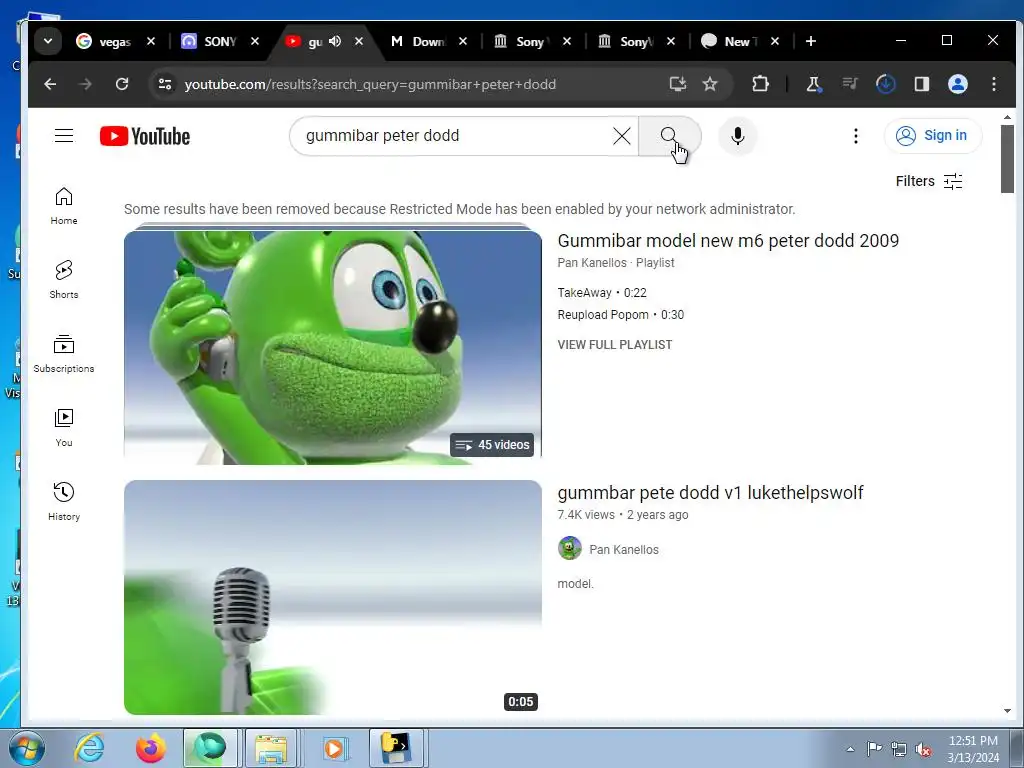Image resolution: width=1024 pixels, height=768 pixels.
Task: Bookmark this page with star icon
Action: click(x=710, y=84)
